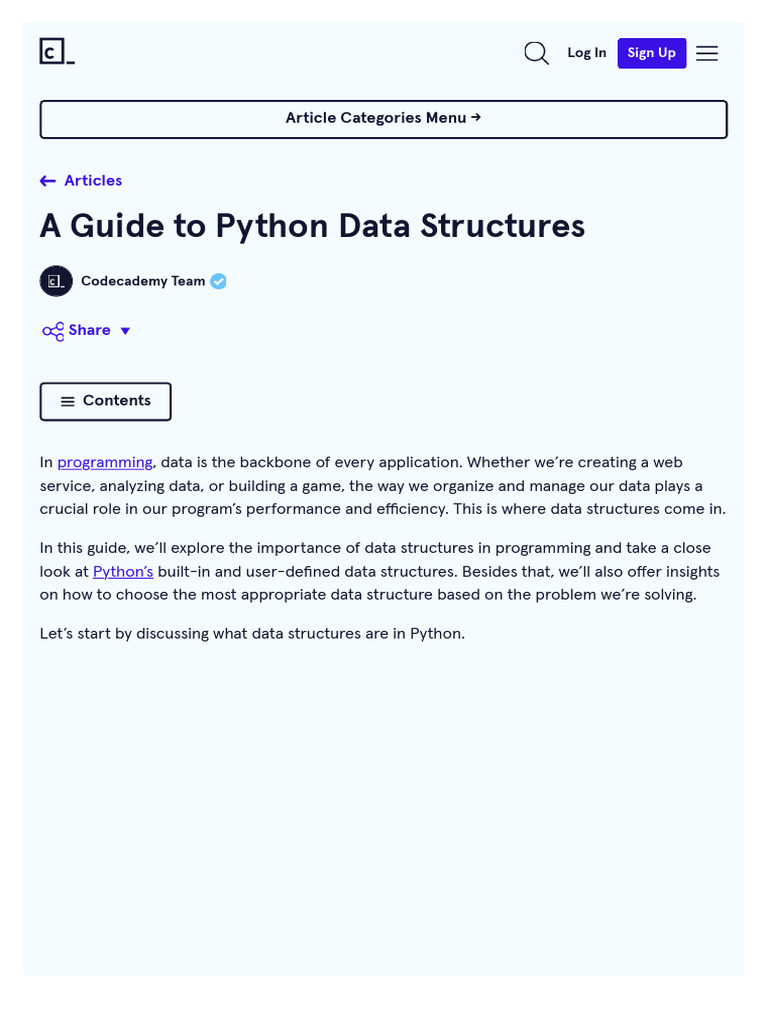
Task: Expand the Contents table of contents
Action: [106, 402]
